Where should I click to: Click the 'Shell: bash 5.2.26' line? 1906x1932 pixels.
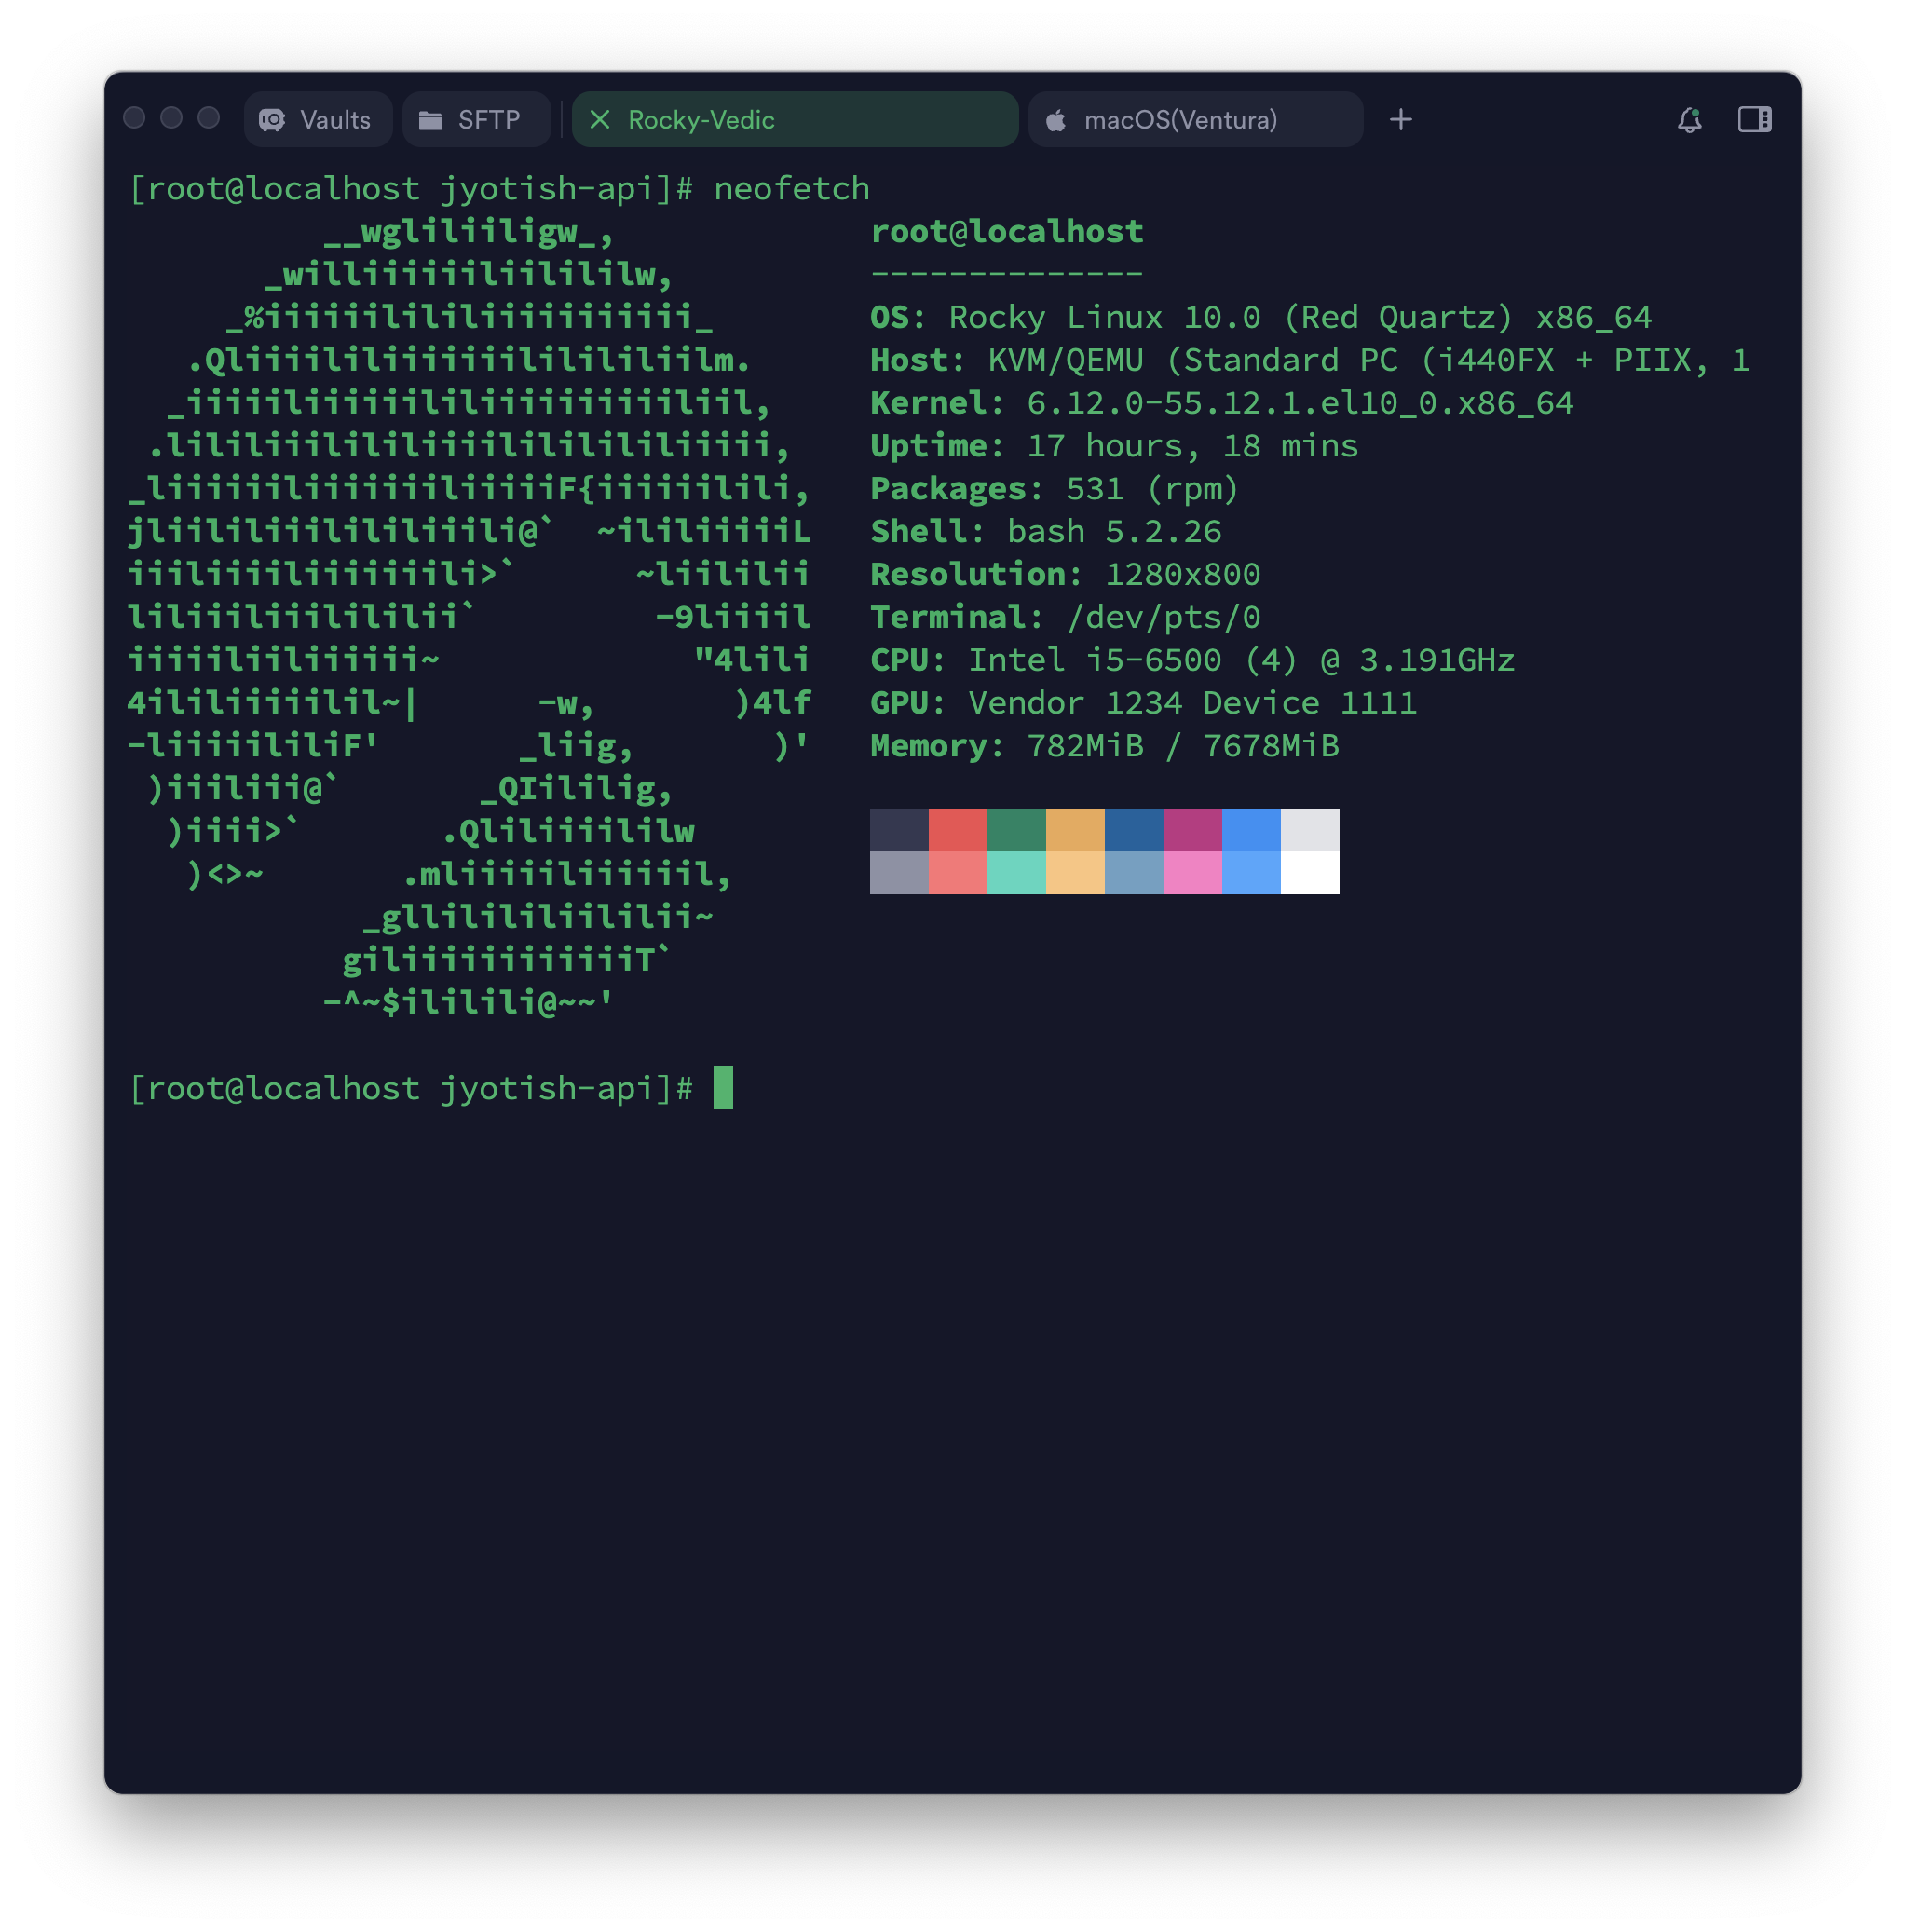point(1046,532)
